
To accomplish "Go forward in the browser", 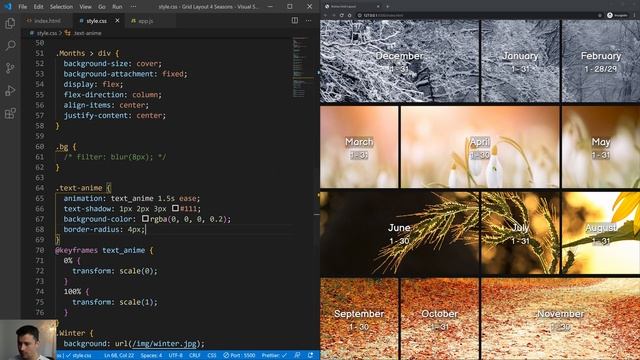I will 333,15.
